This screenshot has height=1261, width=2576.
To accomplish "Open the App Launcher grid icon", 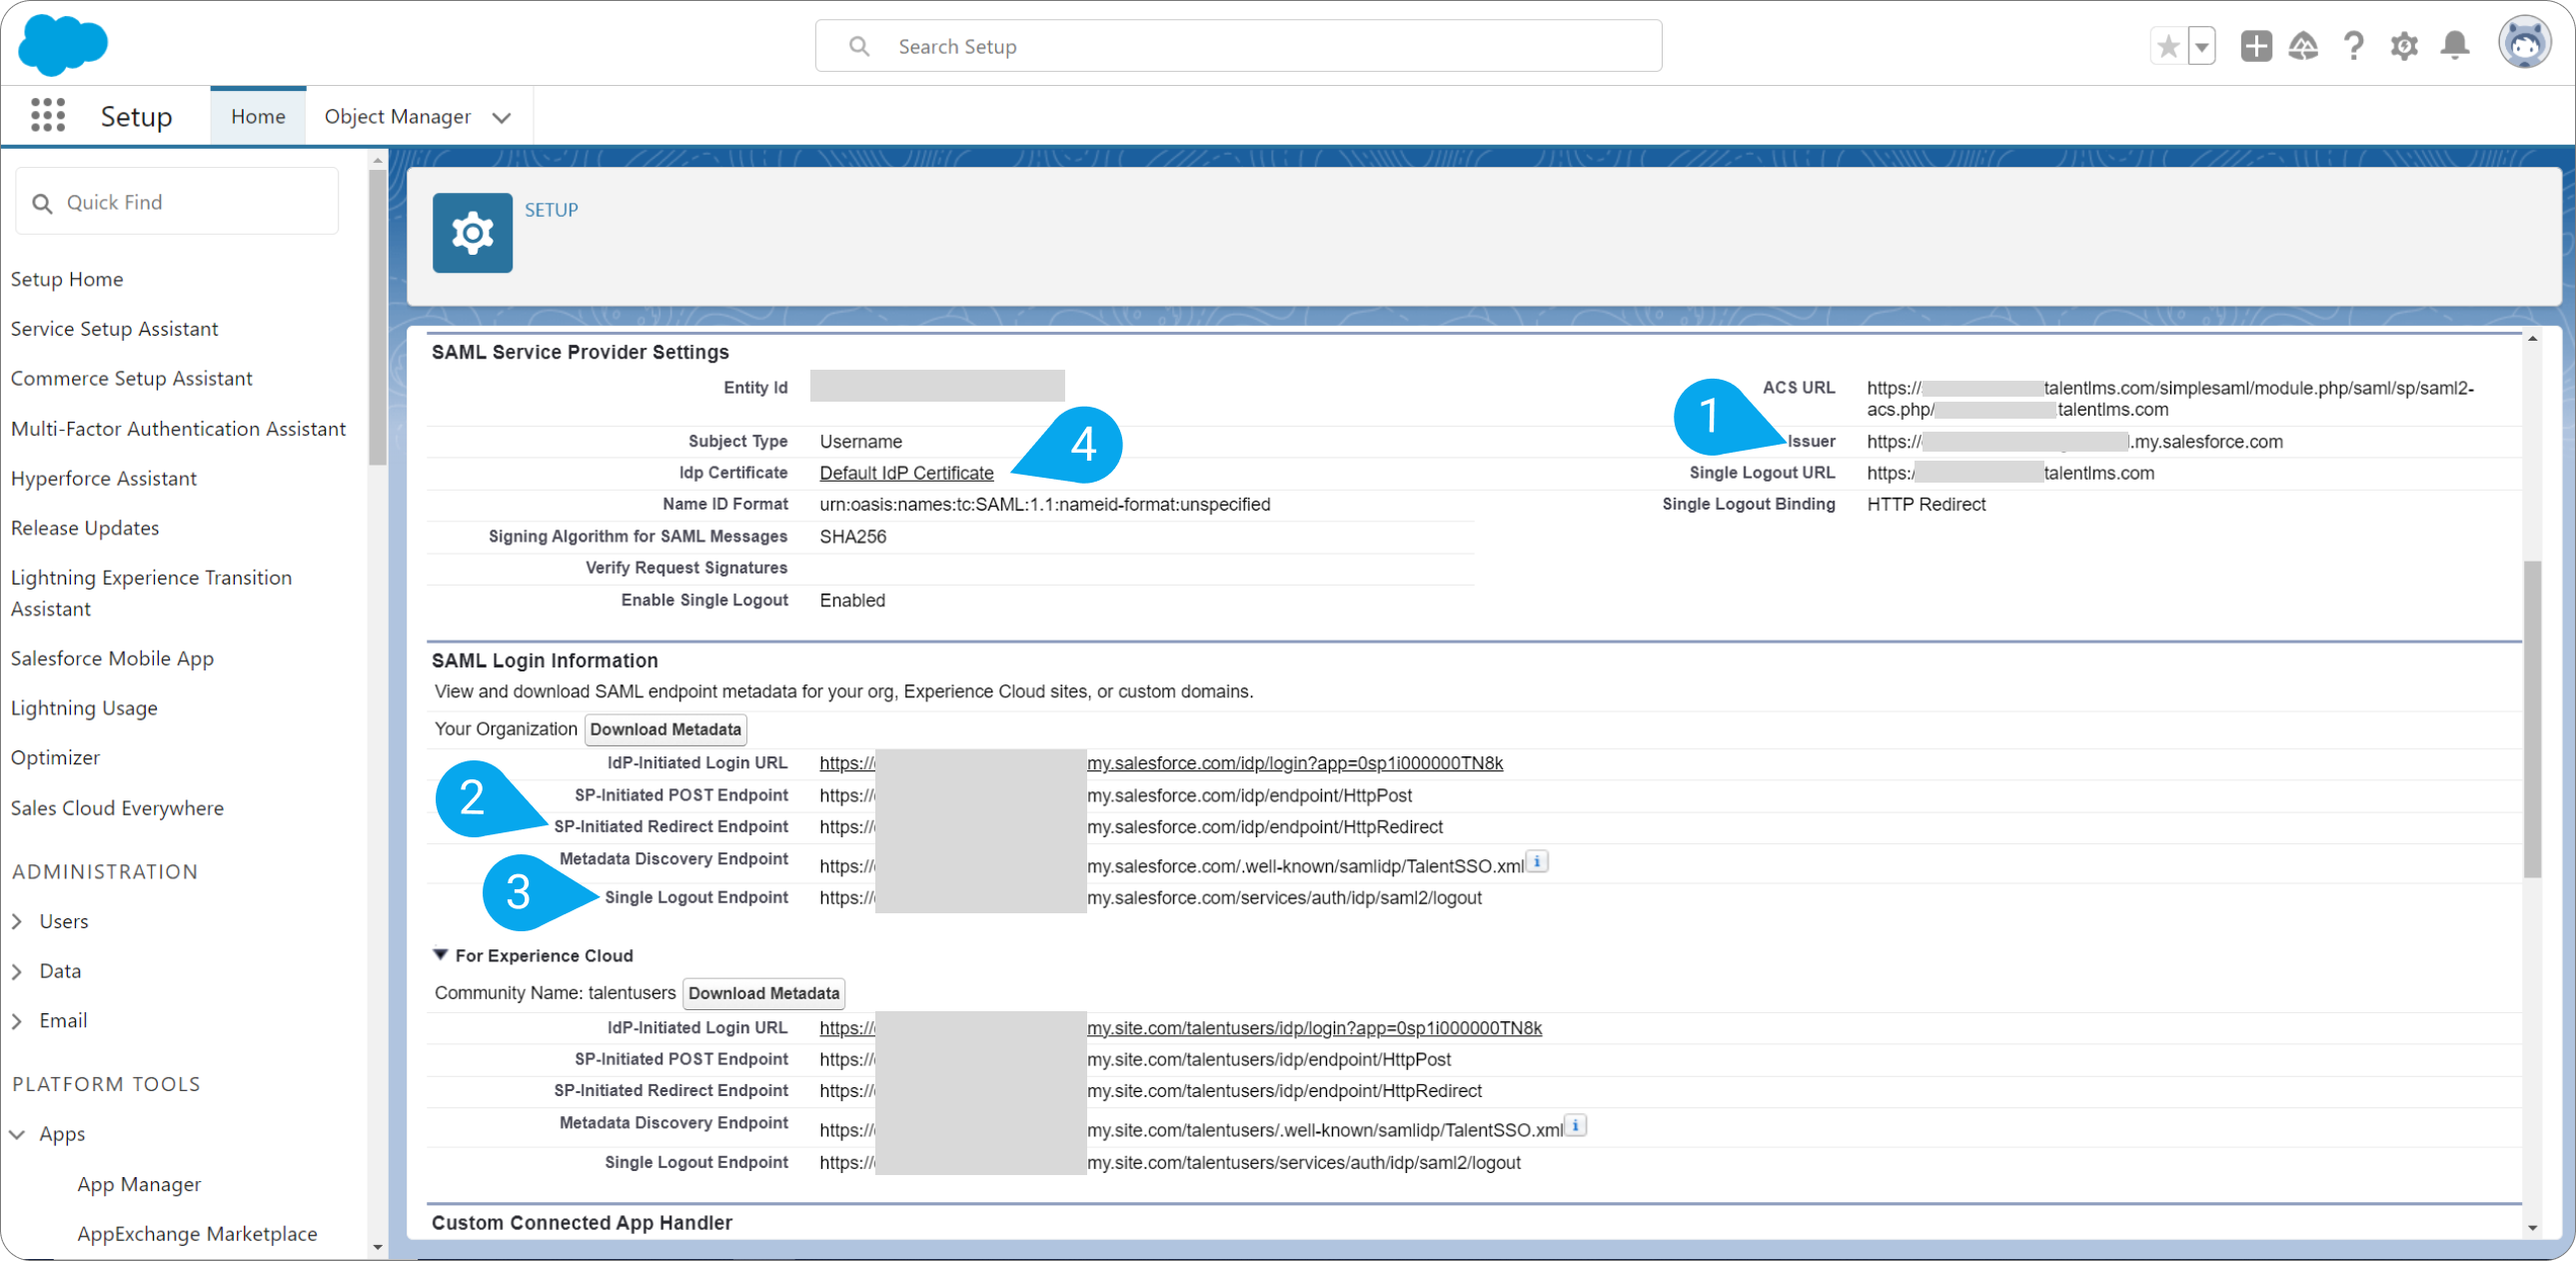I will tap(48, 116).
